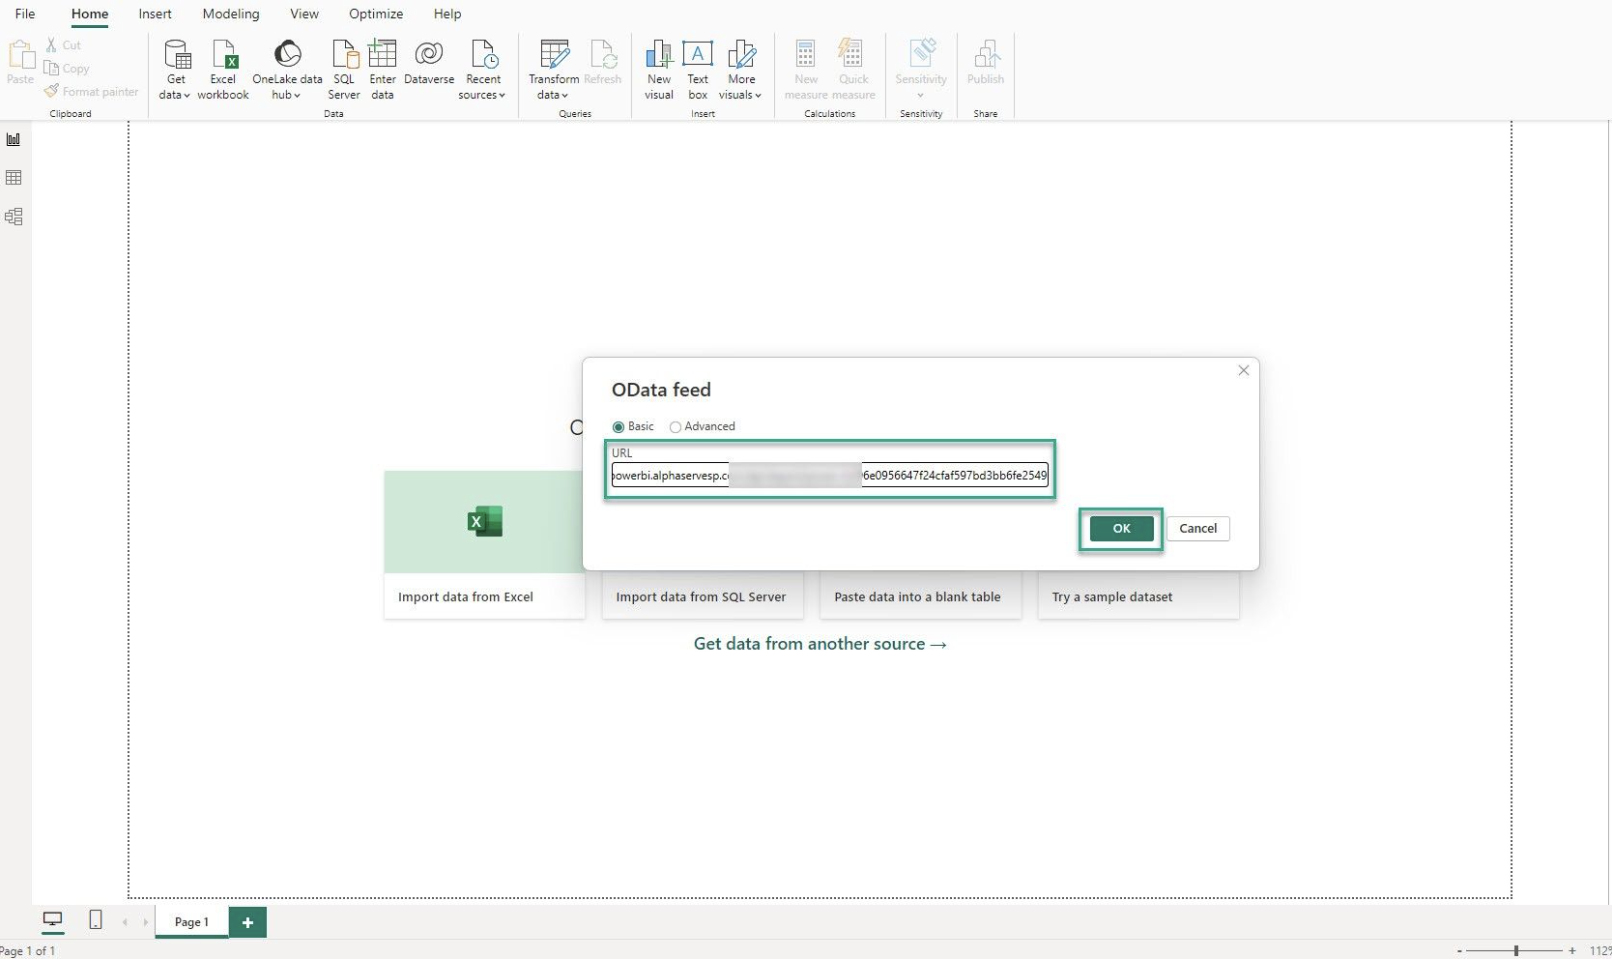Screen dimensions: 1612x959
Task: Open the File menu
Action: pos(25,13)
